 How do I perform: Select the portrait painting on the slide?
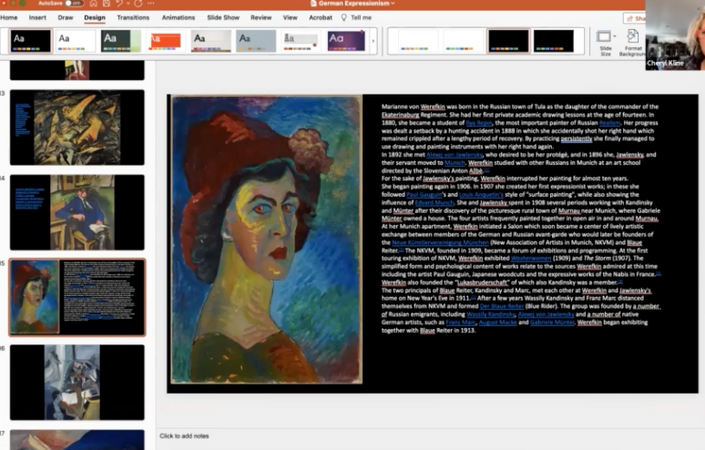[x=267, y=239]
